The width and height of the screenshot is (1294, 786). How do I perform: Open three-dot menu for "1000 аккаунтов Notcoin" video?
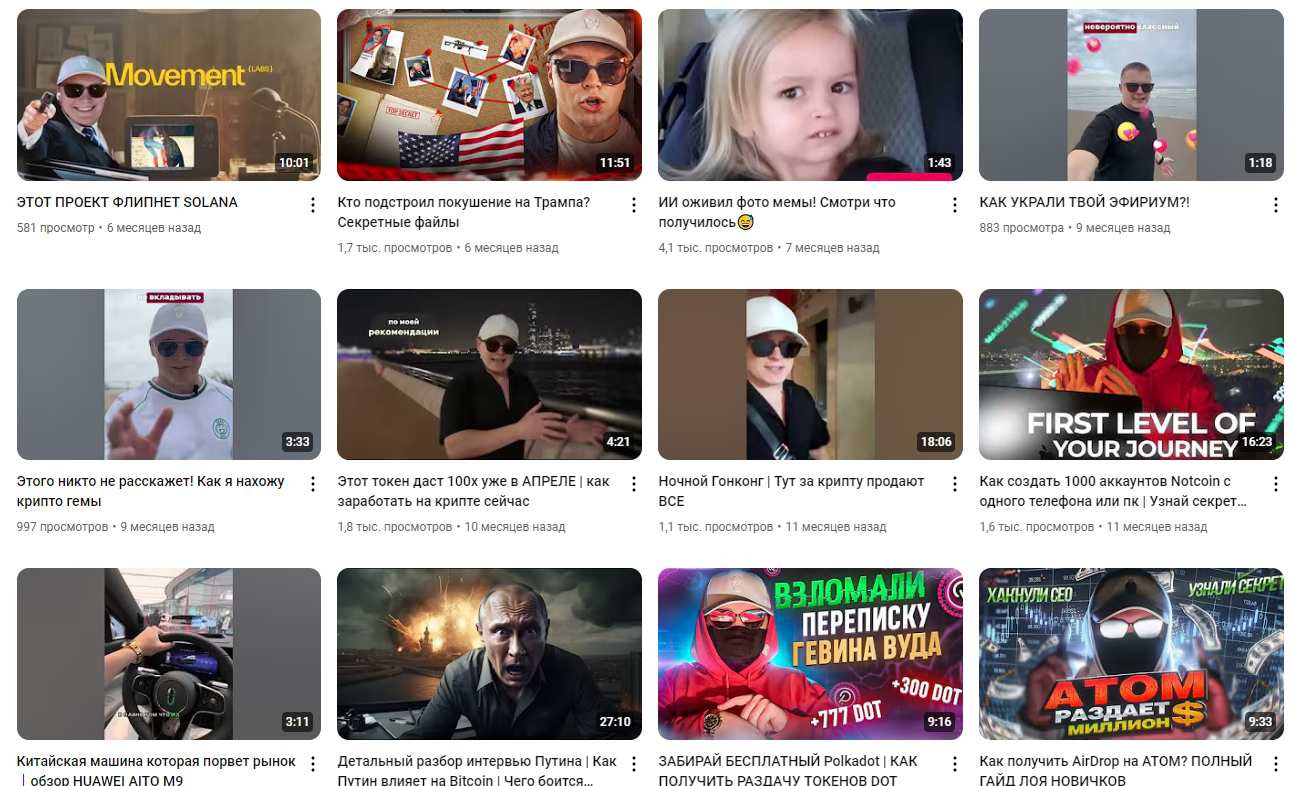point(1275,484)
